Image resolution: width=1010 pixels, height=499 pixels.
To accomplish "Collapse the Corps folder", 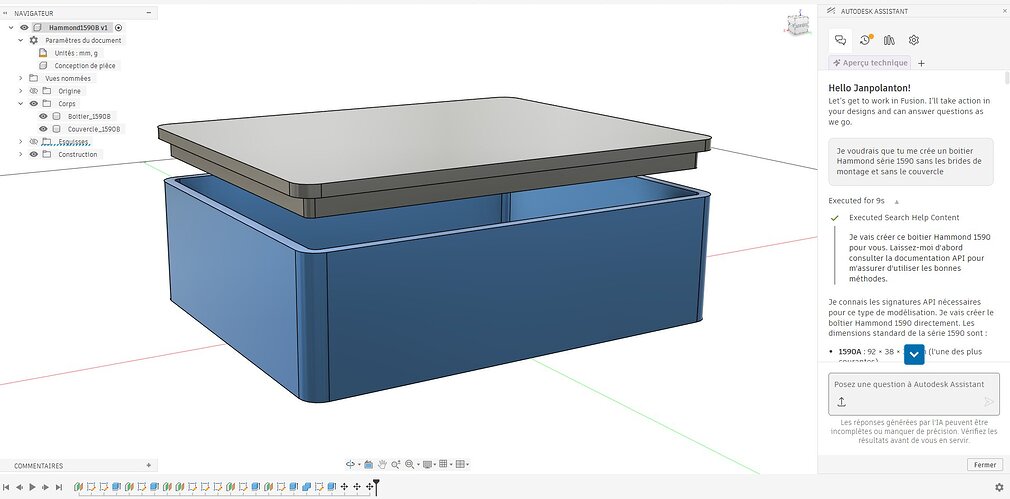I will point(21,104).
